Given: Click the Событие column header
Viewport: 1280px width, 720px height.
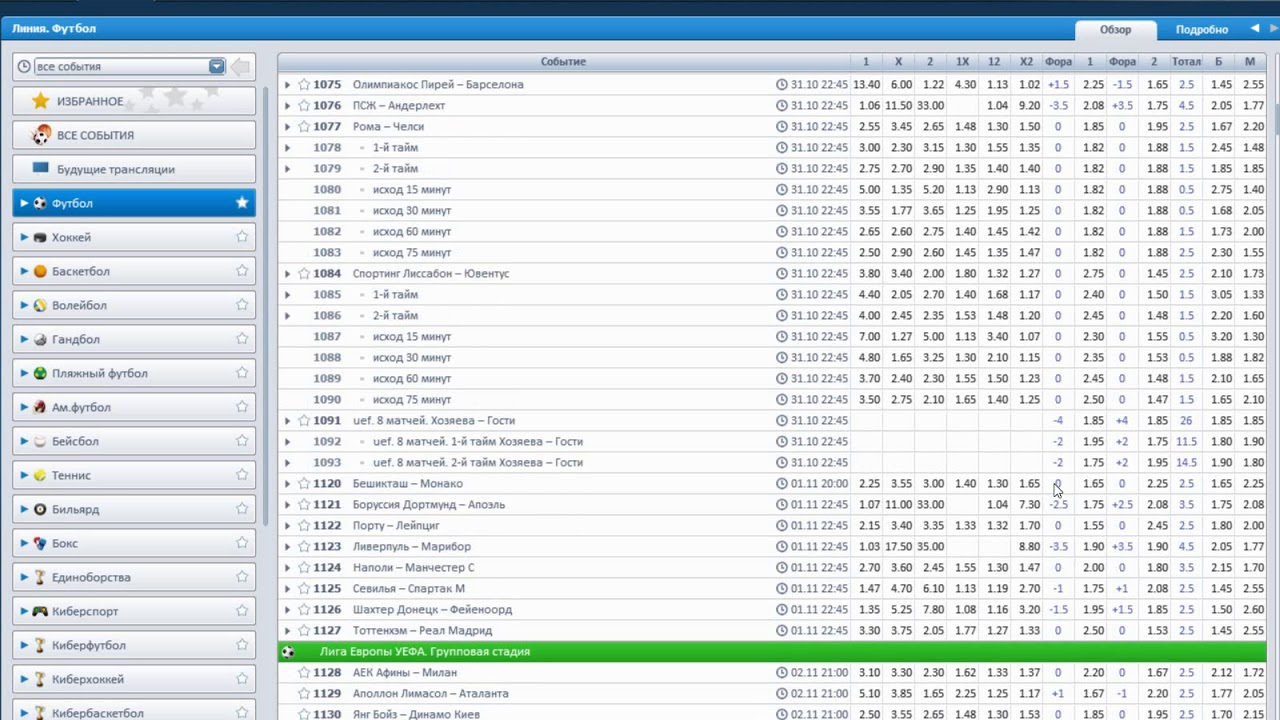Looking at the screenshot, I should tap(563, 62).
